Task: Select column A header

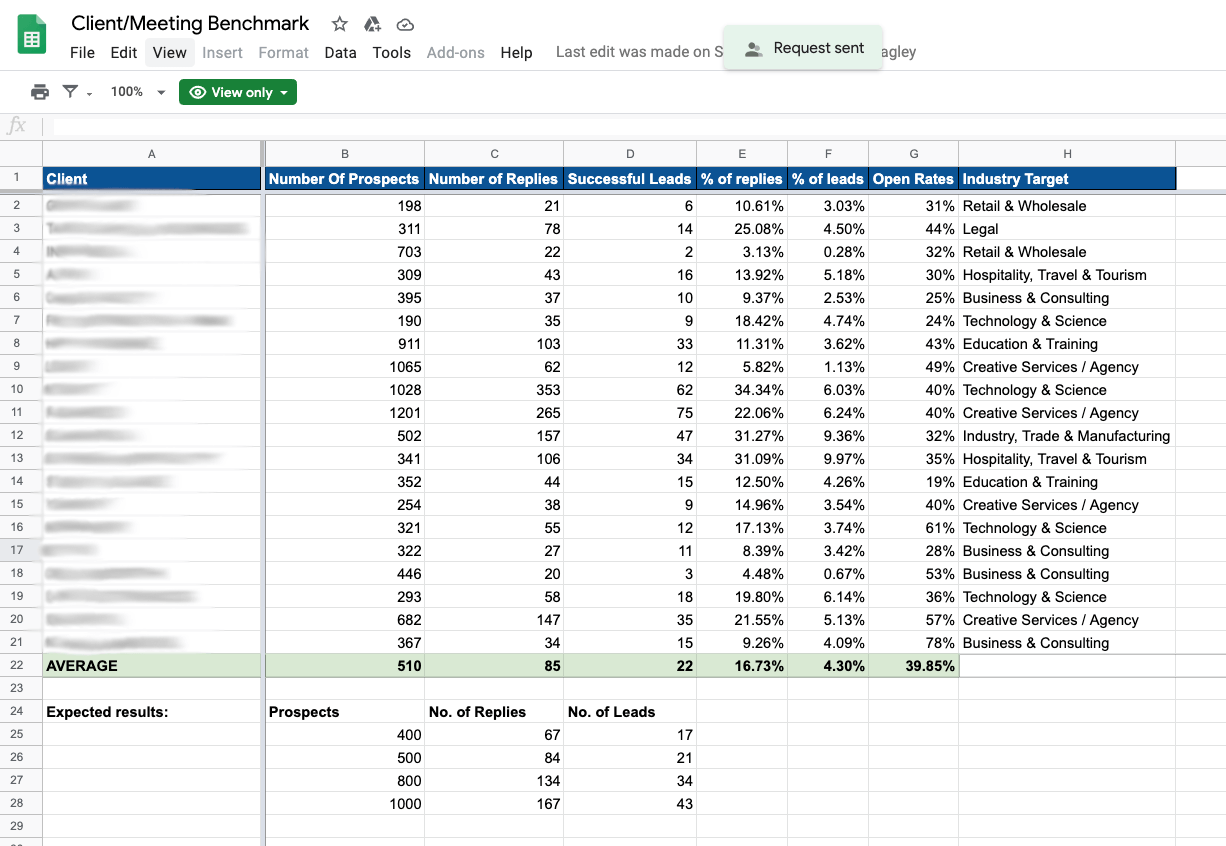Action: [x=152, y=154]
